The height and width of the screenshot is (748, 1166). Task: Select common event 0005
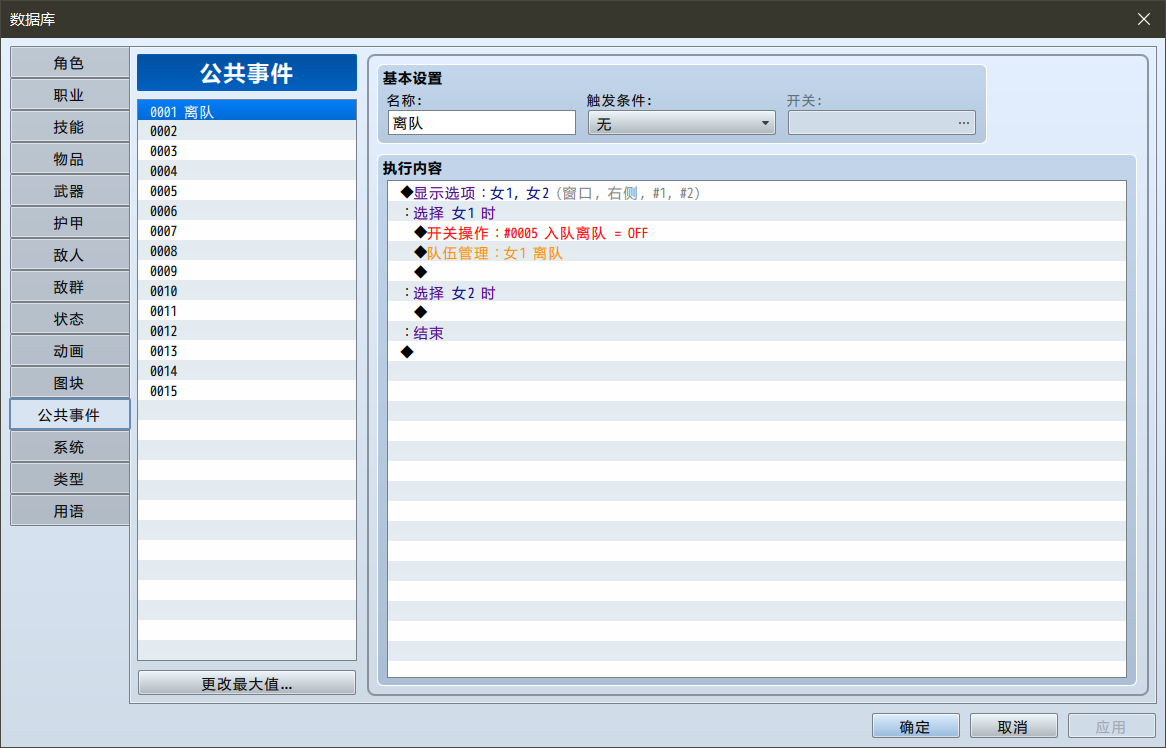tap(247, 191)
